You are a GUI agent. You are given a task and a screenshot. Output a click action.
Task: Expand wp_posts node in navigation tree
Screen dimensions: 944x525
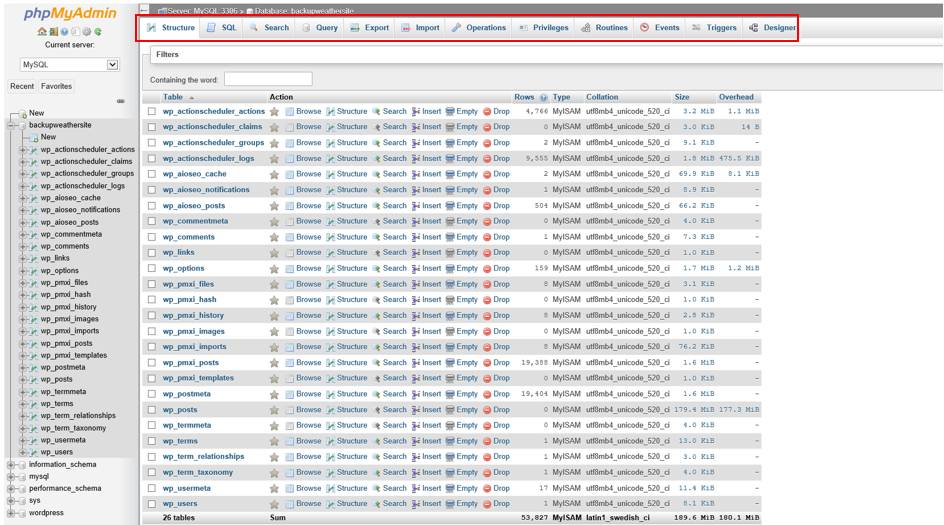coord(23,379)
